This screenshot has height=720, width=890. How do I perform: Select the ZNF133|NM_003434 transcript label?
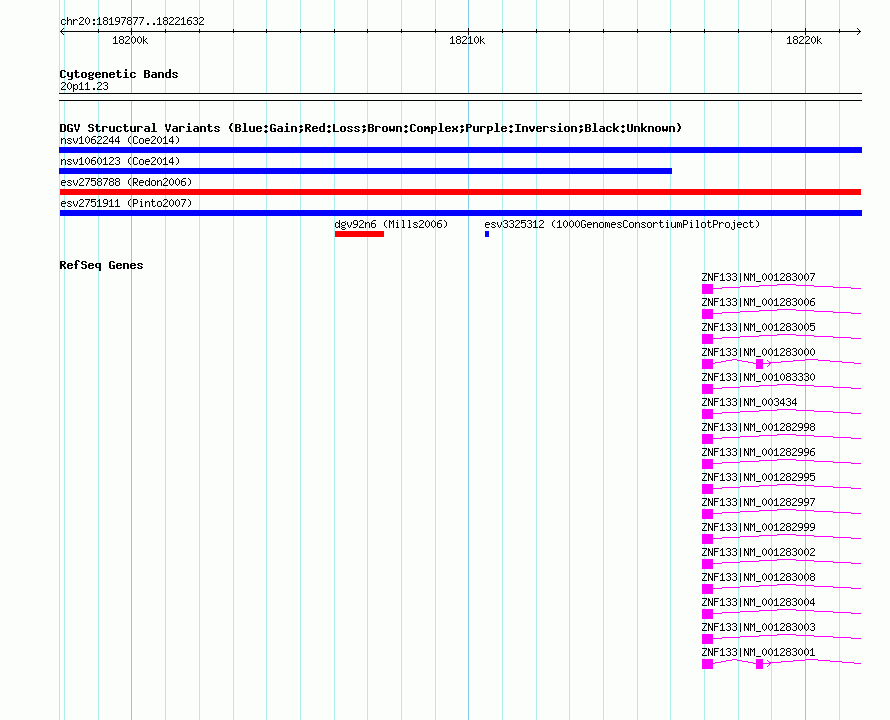[x=749, y=402]
